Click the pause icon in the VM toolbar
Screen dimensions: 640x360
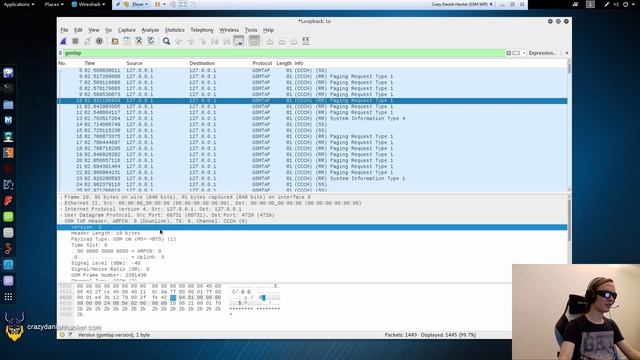pyautogui.click(x=157, y=4)
